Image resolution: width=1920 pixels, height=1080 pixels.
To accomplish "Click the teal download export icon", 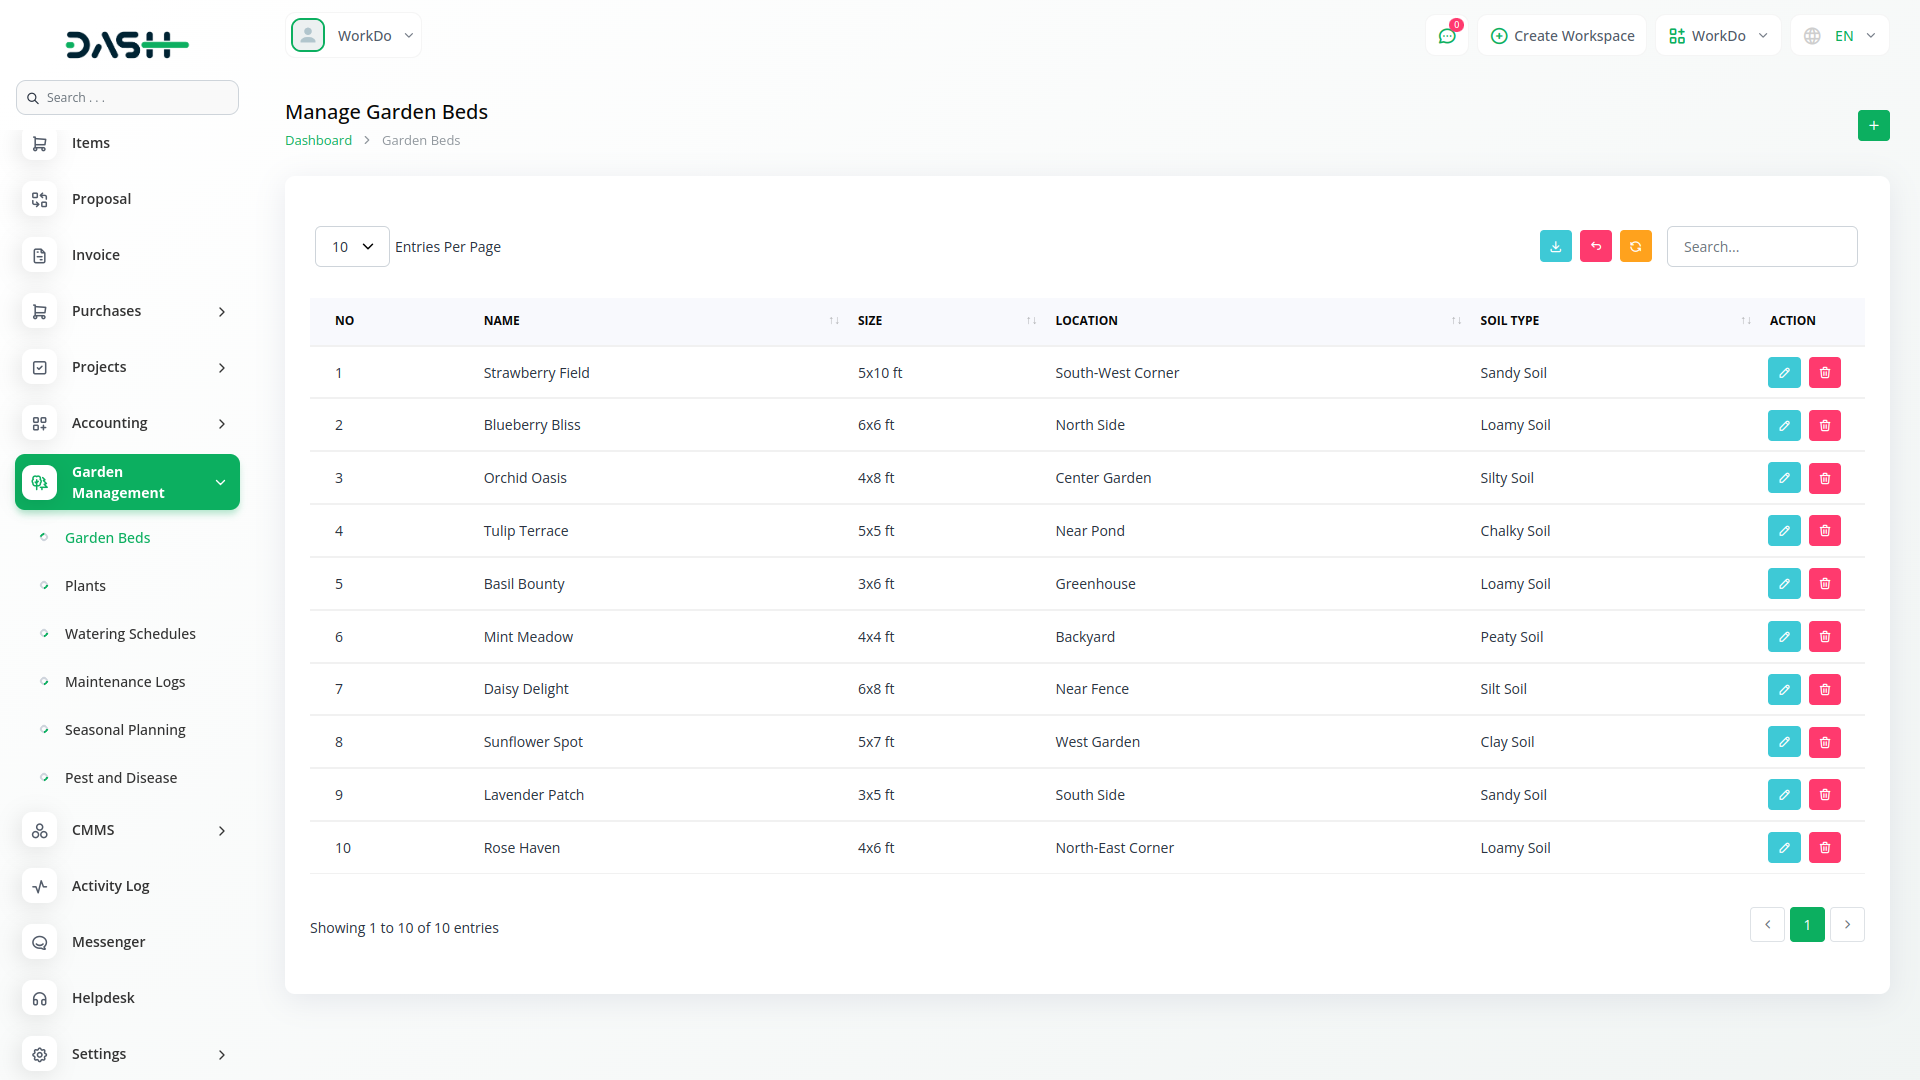I will tap(1555, 246).
